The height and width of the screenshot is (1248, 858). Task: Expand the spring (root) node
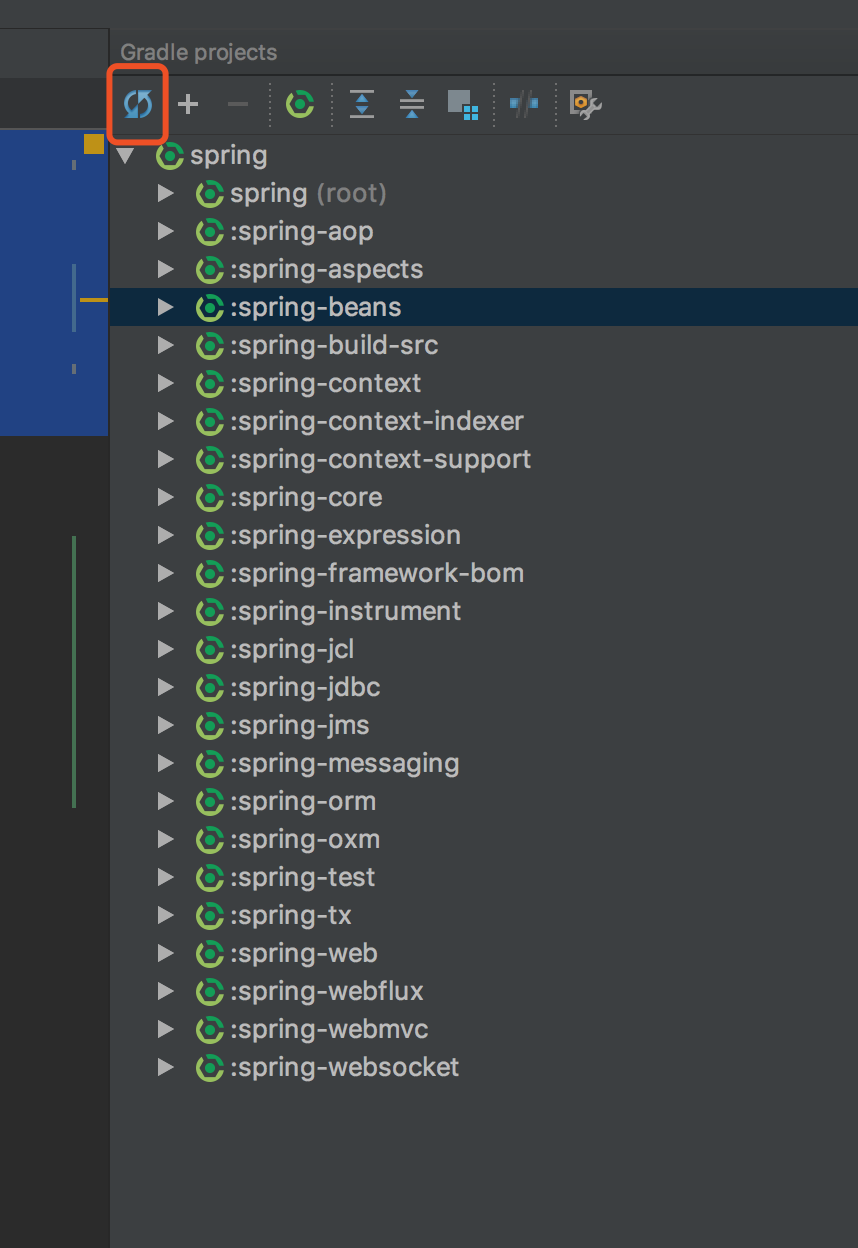166,194
